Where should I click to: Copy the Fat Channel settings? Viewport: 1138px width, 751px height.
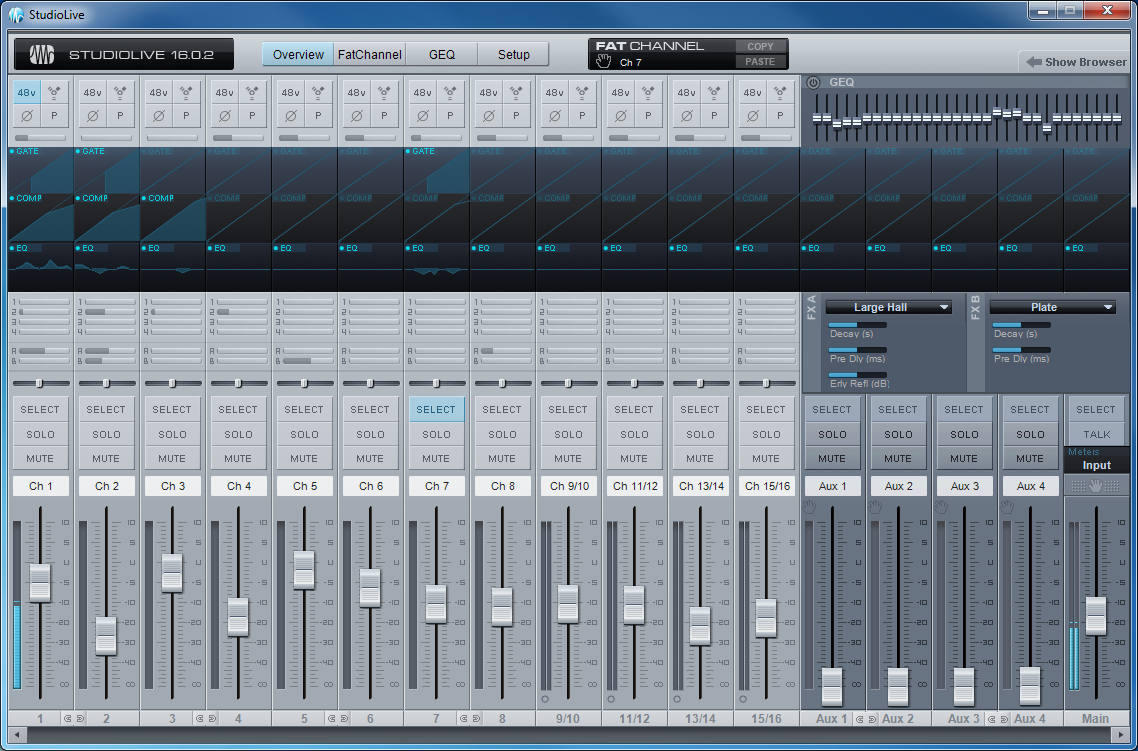click(761, 46)
